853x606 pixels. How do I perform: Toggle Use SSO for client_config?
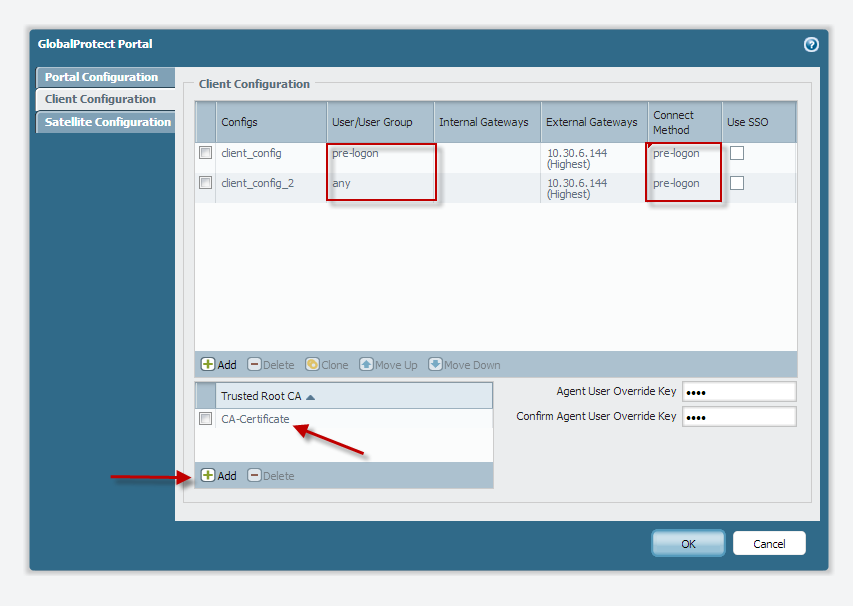[737, 153]
